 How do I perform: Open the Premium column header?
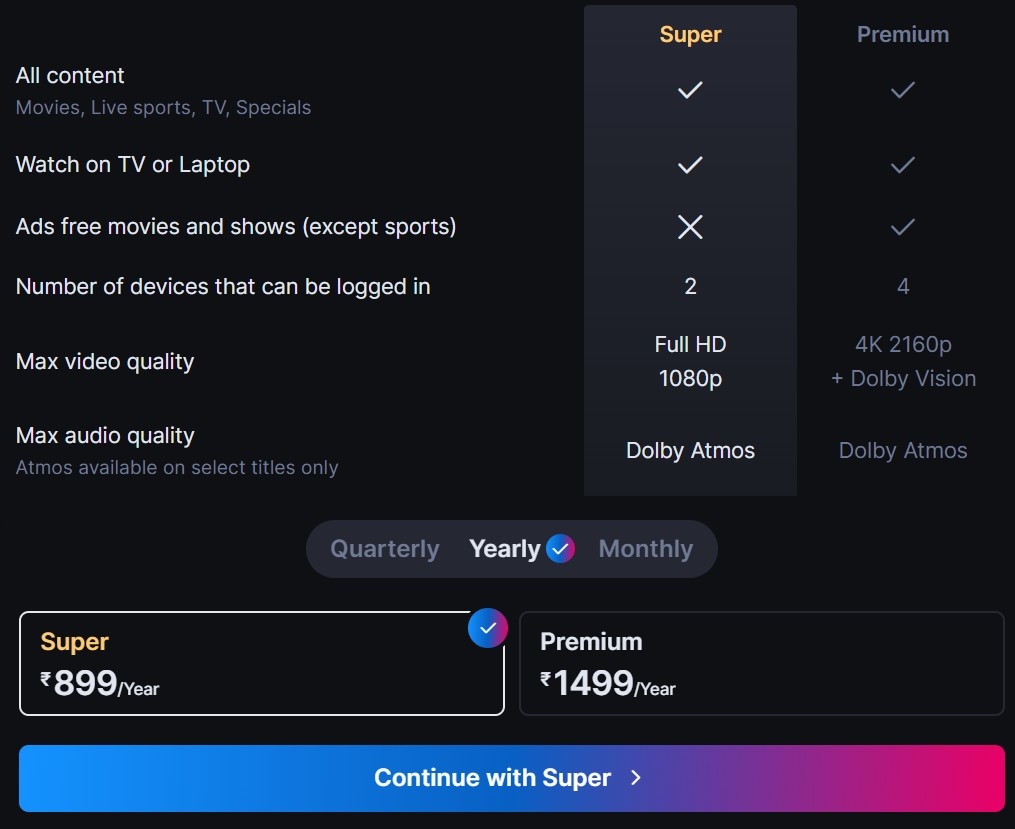coord(902,34)
